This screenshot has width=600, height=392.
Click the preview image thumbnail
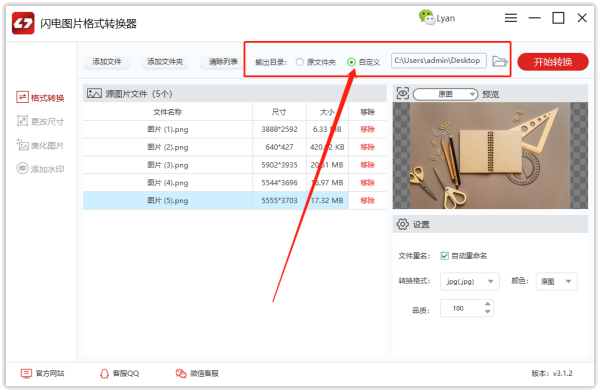click(490, 155)
